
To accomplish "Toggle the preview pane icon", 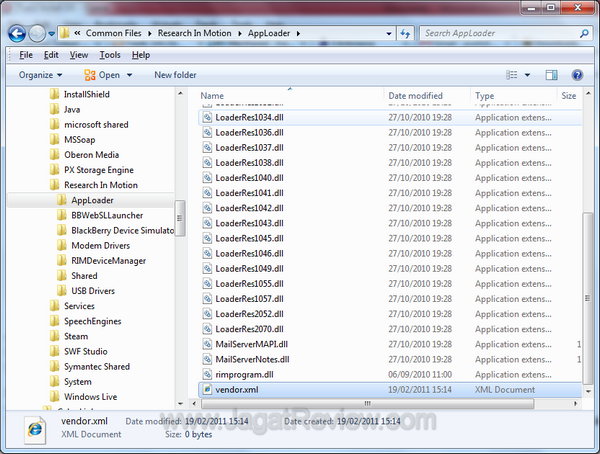I will (551, 75).
